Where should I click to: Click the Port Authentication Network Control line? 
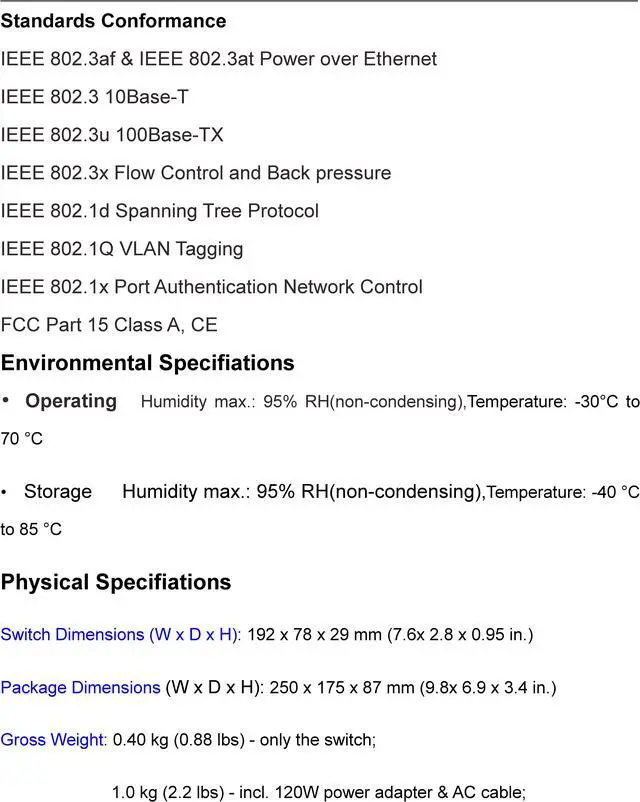click(211, 287)
